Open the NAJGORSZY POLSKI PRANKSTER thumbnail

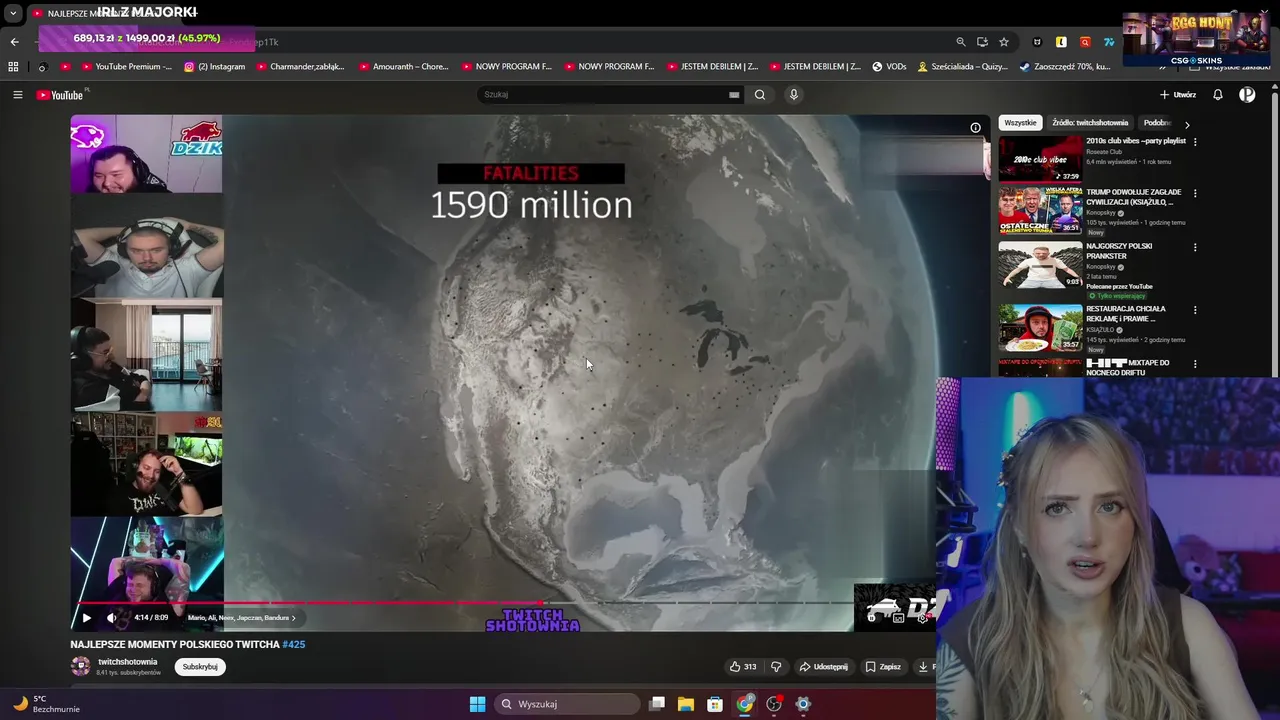point(1040,264)
